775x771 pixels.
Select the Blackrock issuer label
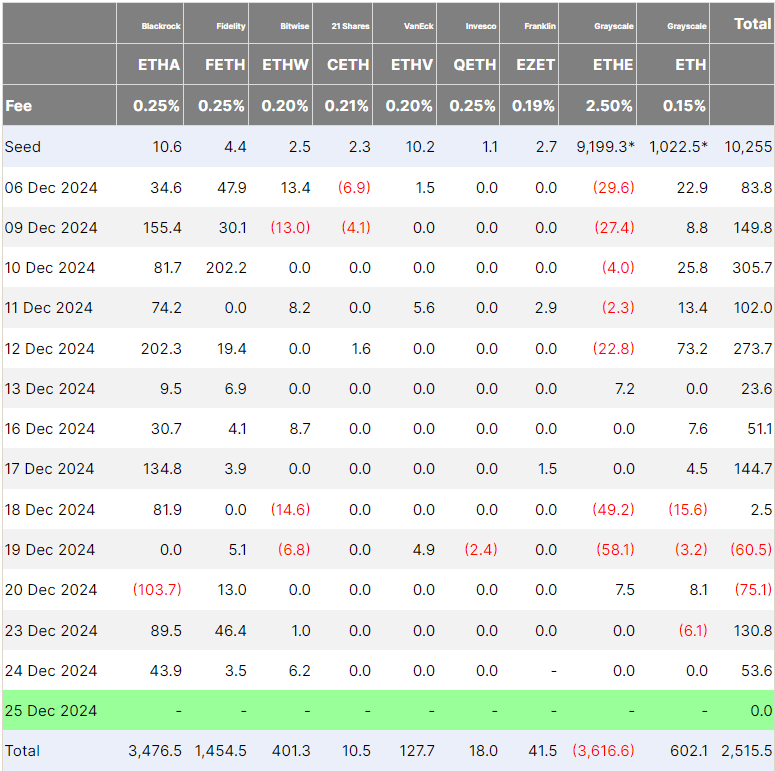pos(161,25)
